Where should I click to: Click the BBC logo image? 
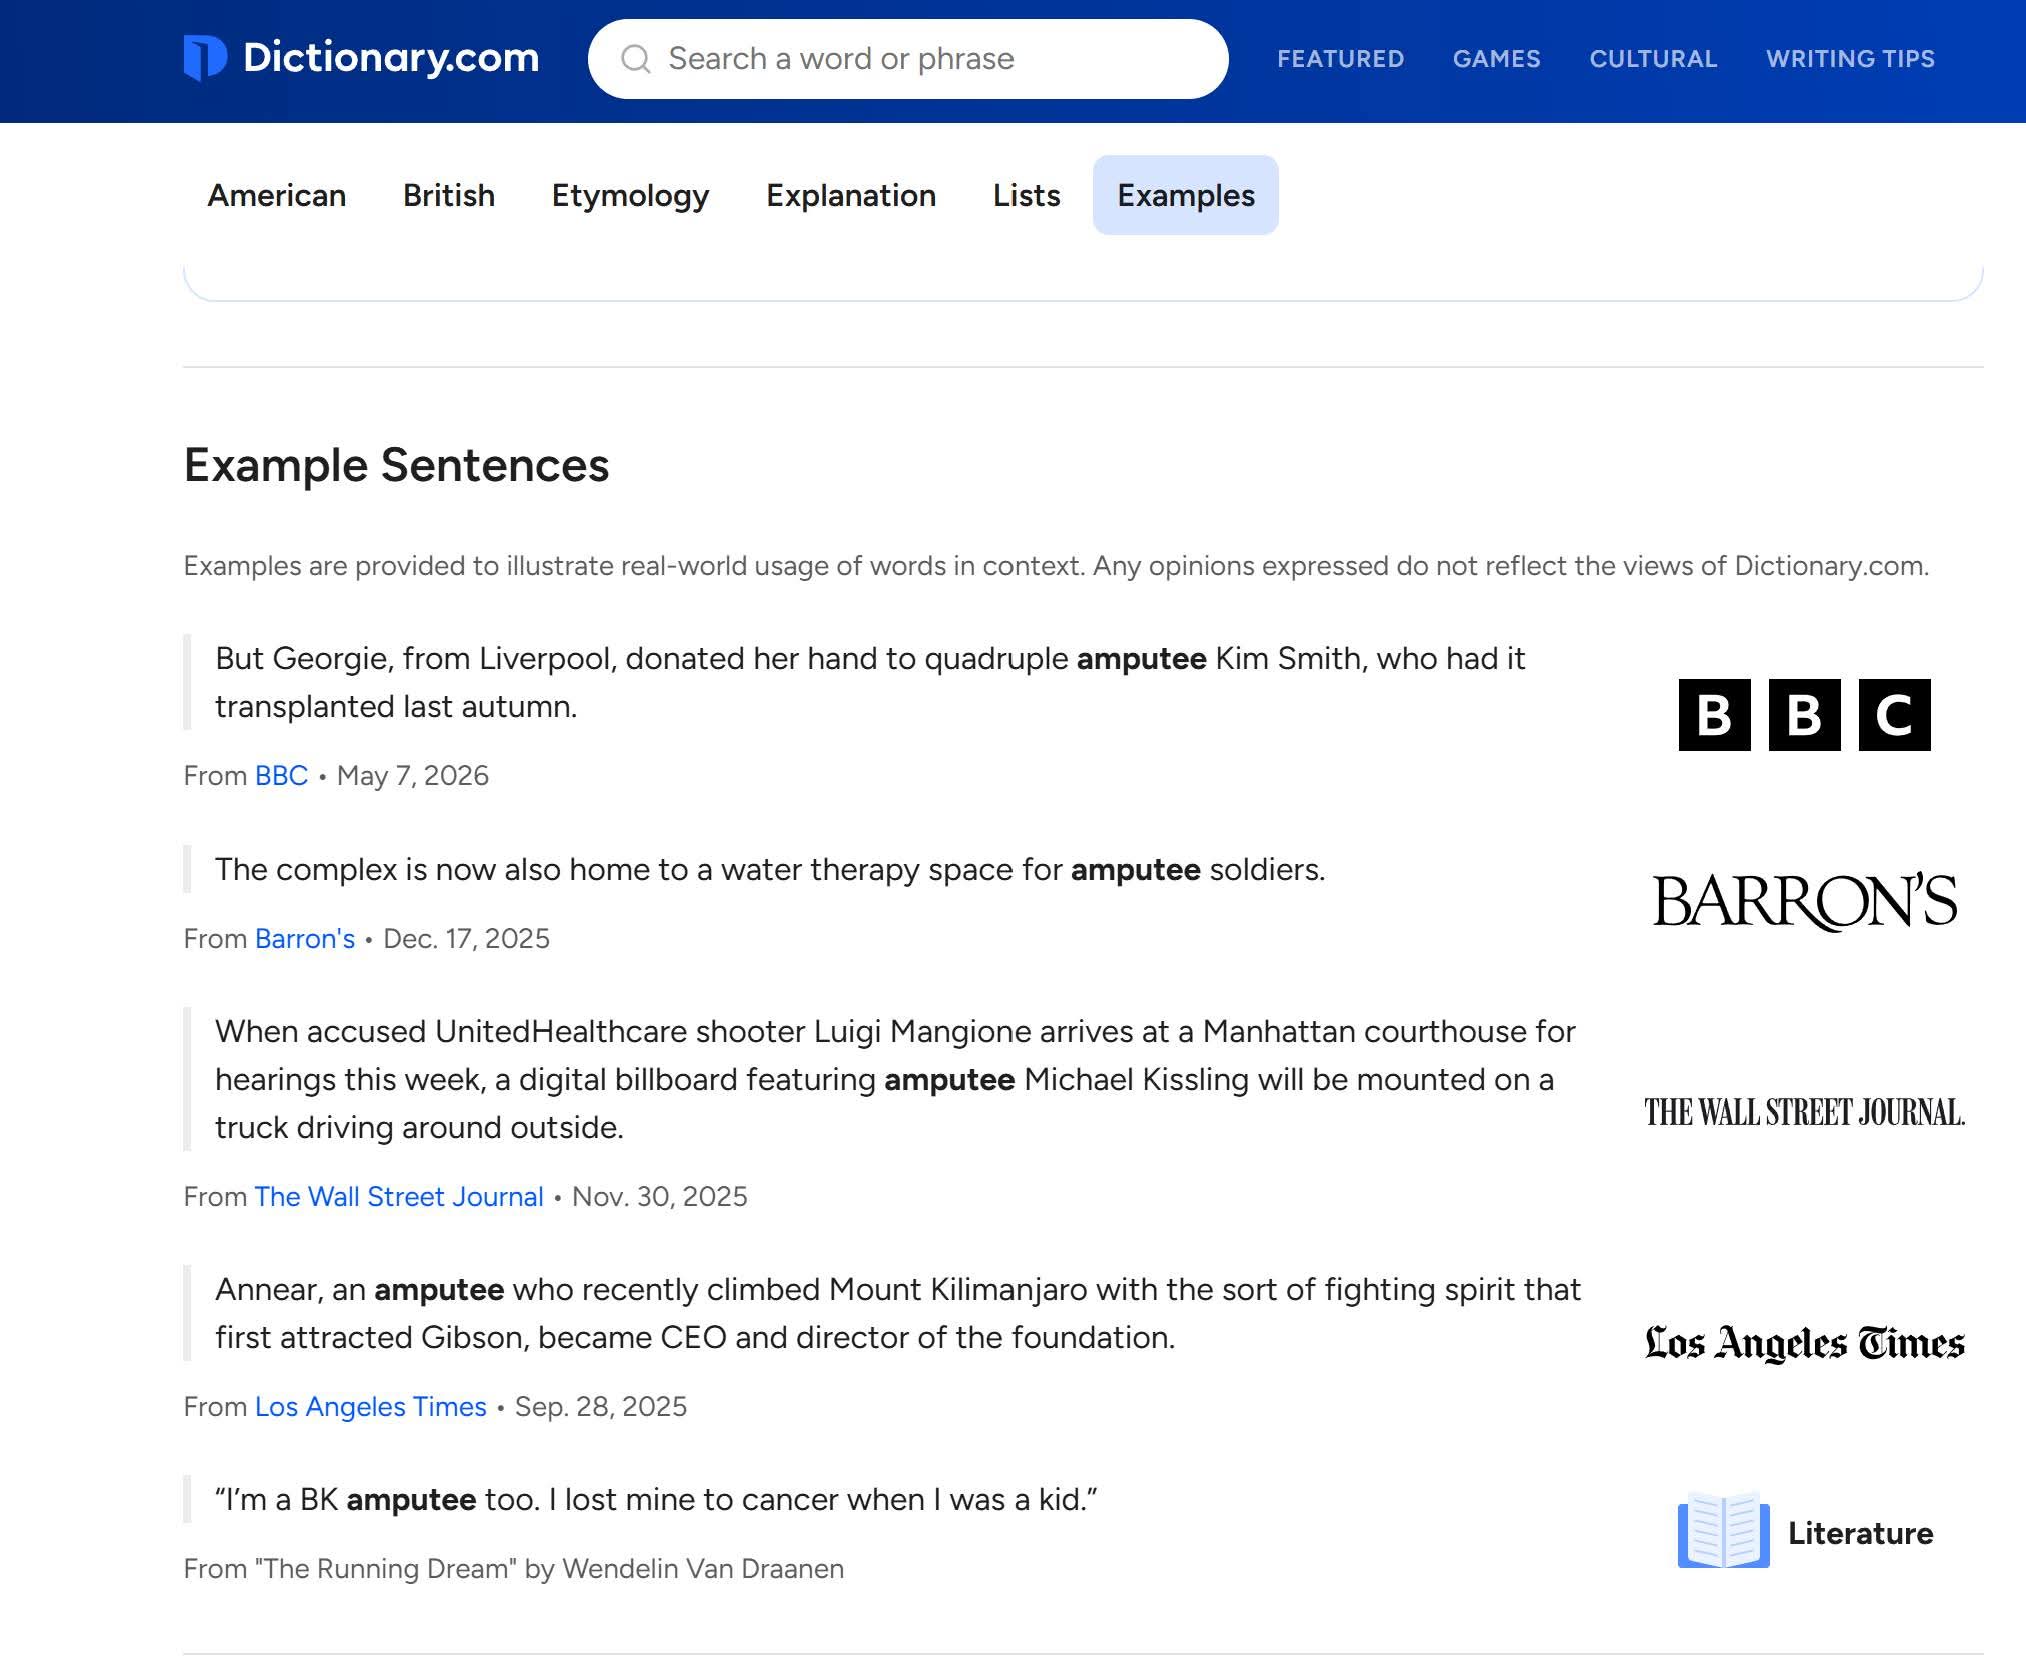point(1804,715)
